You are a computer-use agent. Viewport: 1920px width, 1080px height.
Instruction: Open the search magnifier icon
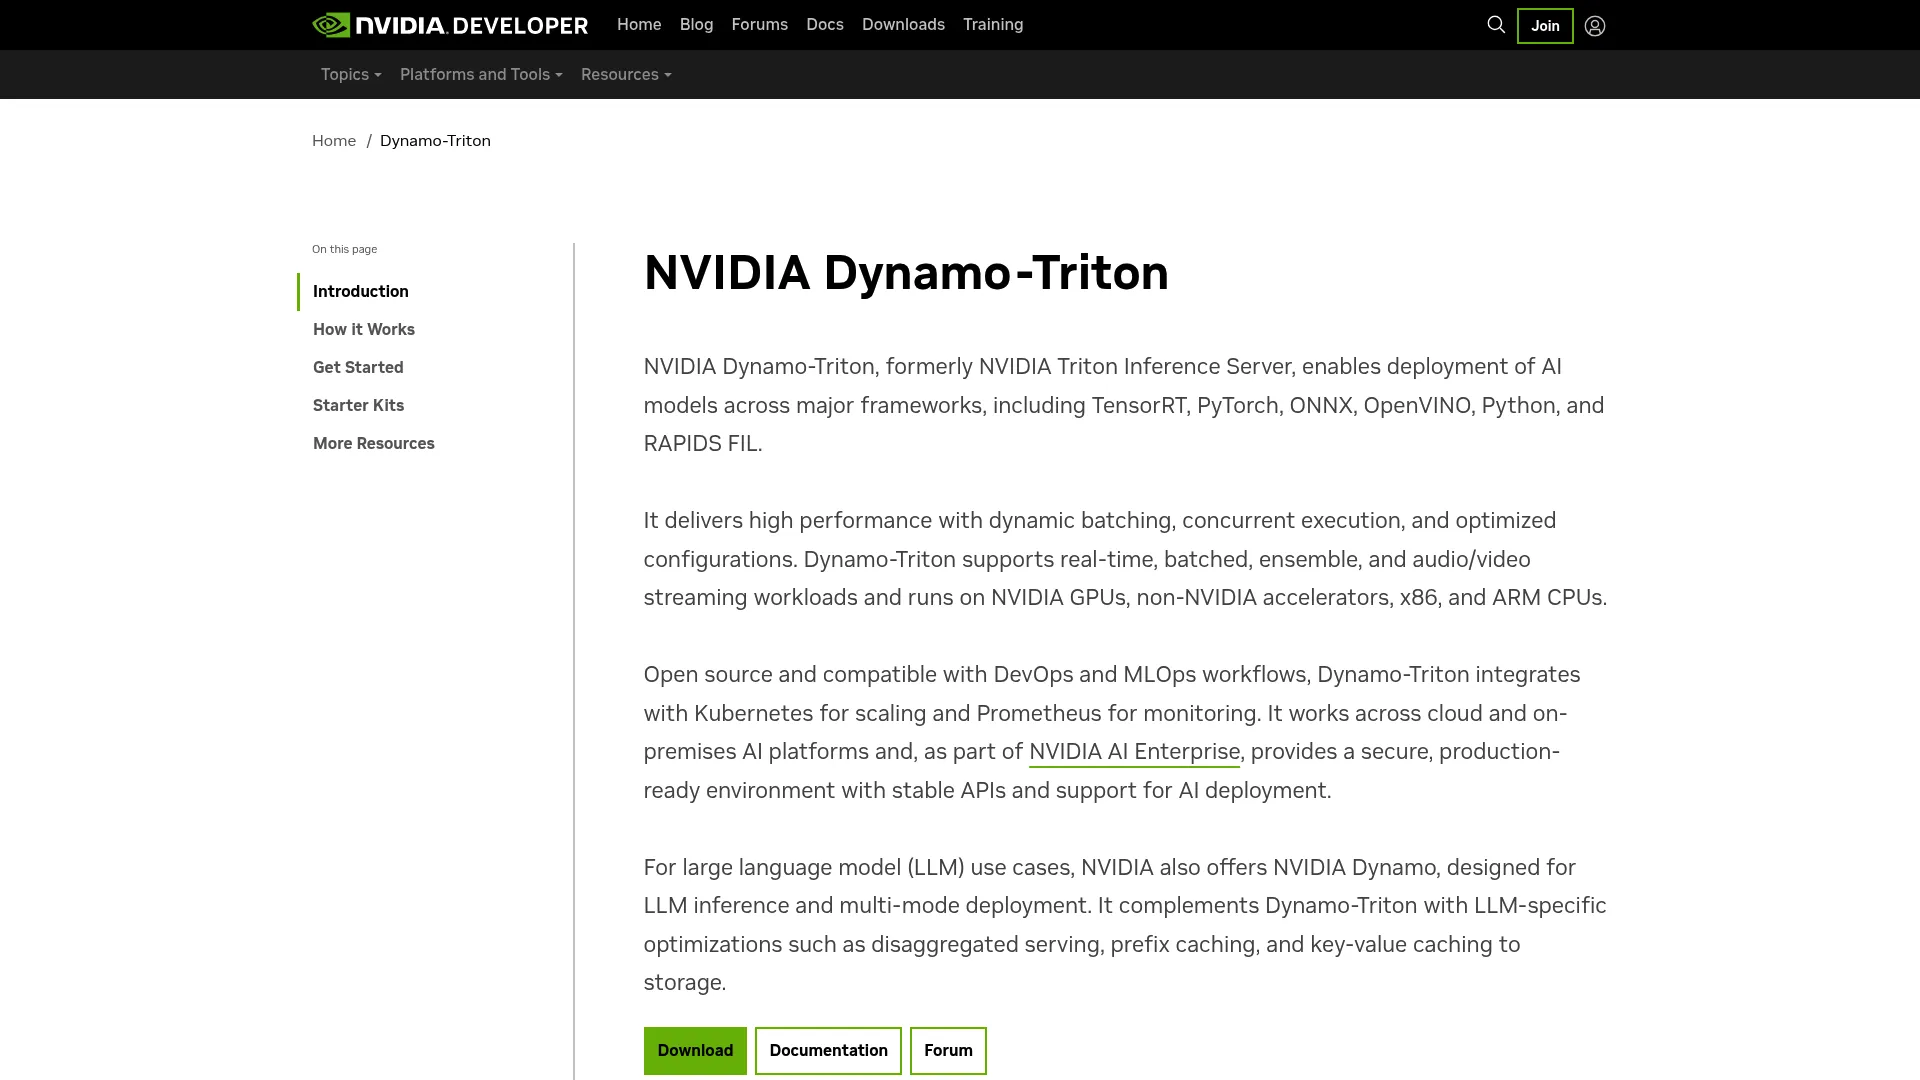coord(1496,25)
